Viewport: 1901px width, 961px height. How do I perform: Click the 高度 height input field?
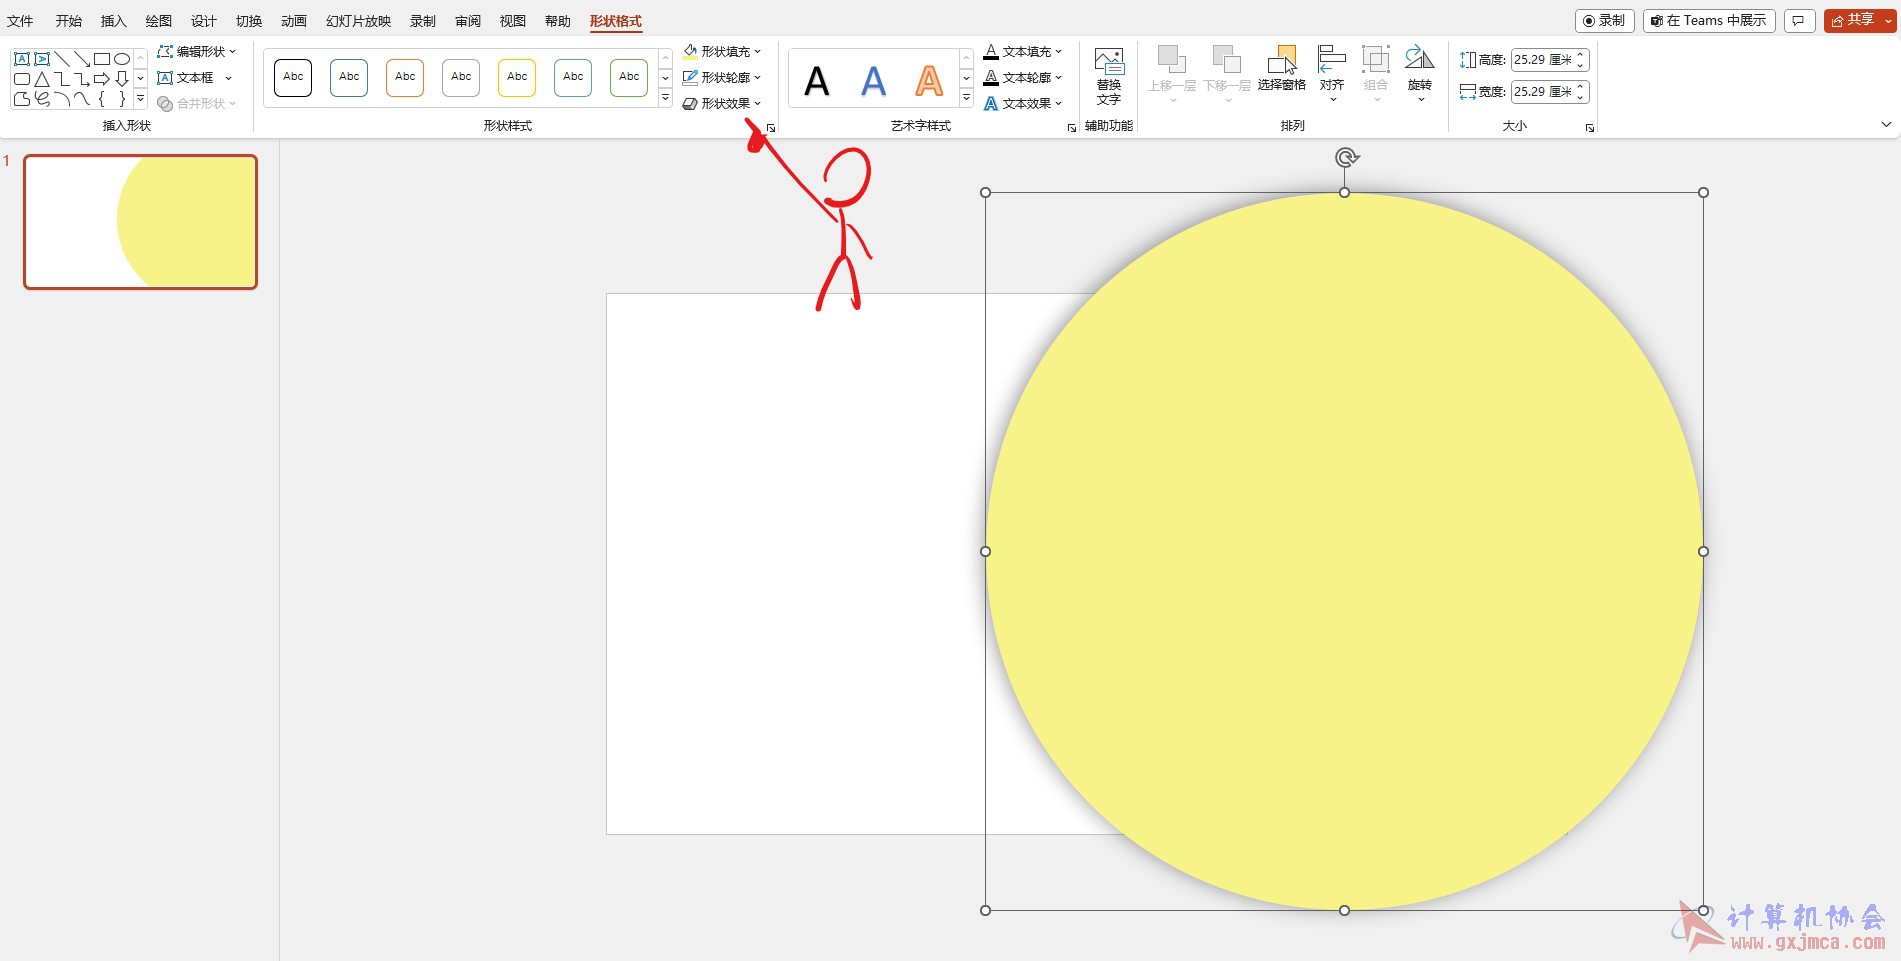pyautogui.click(x=1542, y=60)
